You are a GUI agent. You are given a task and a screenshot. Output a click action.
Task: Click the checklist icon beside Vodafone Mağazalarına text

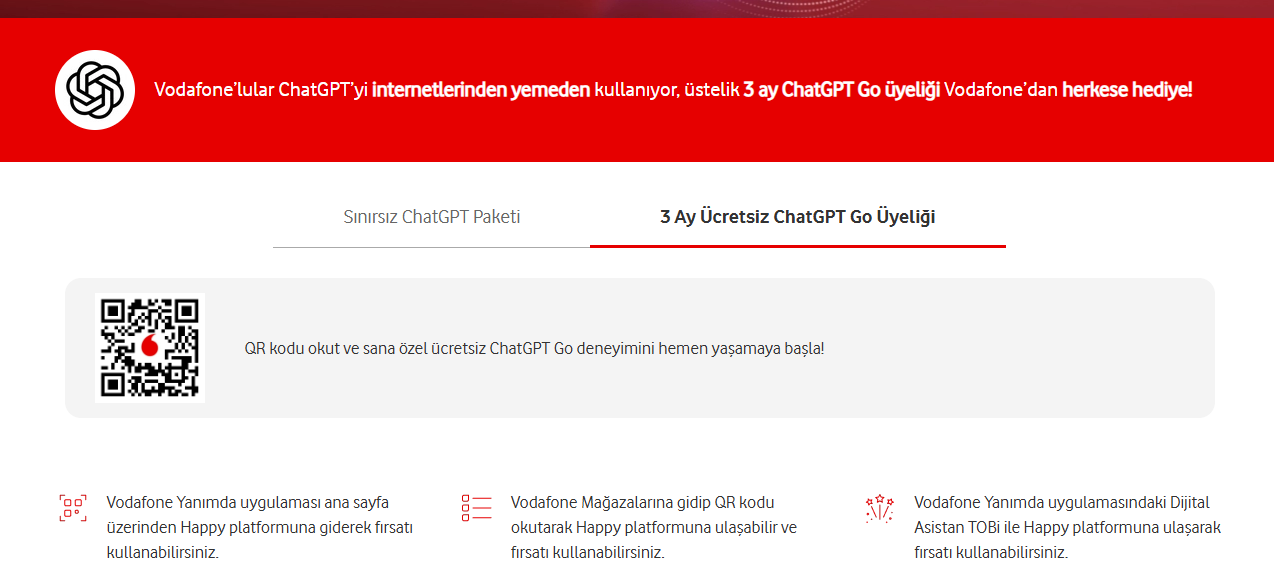point(477,508)
